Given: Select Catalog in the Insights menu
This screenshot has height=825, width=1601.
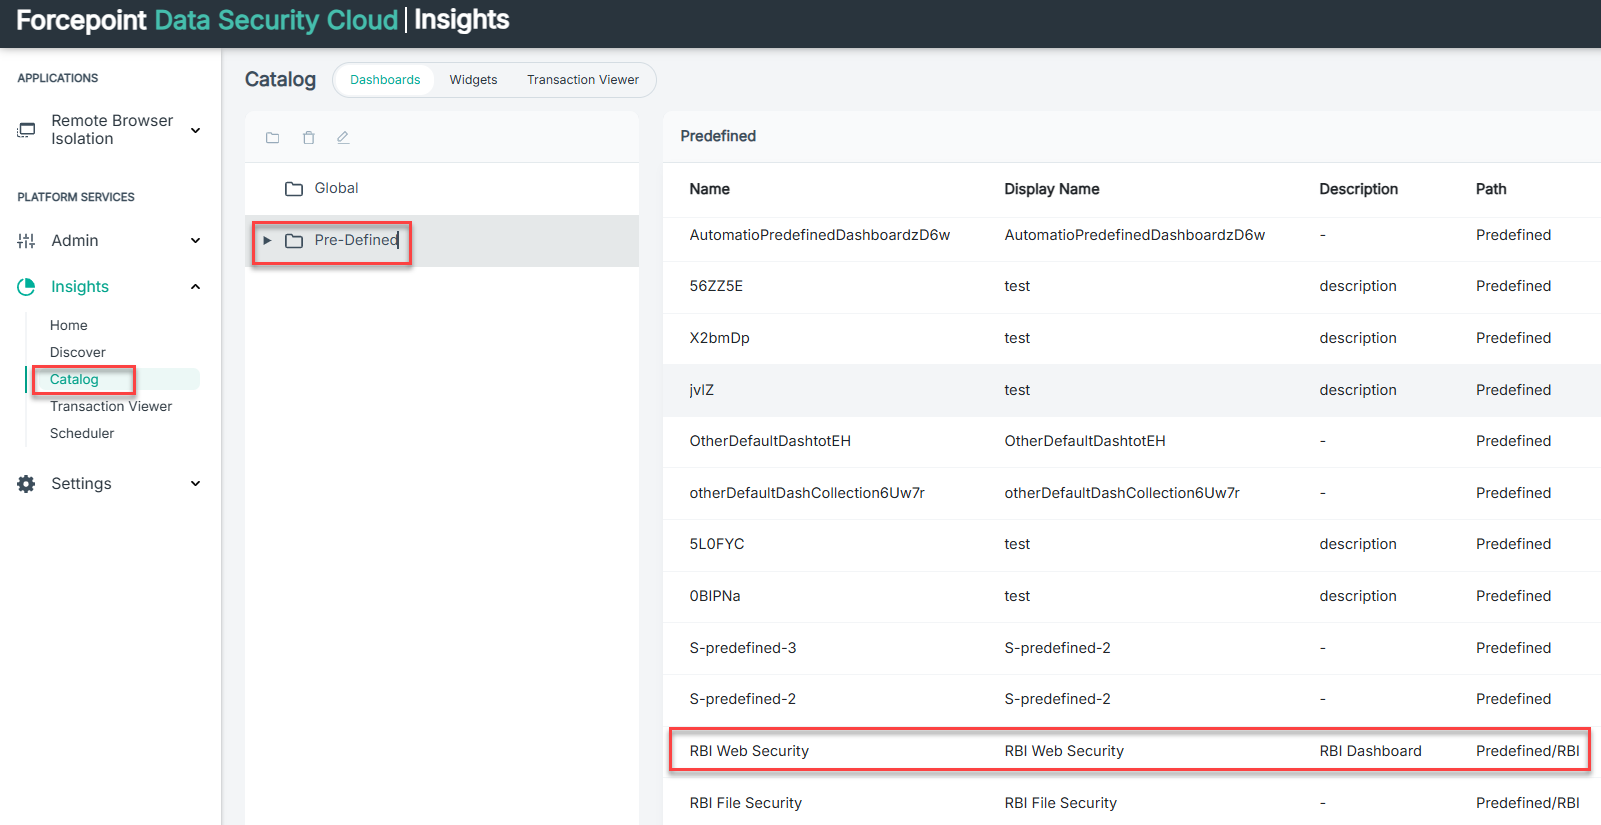Looking at the screenshot, I should pos(74,380).
